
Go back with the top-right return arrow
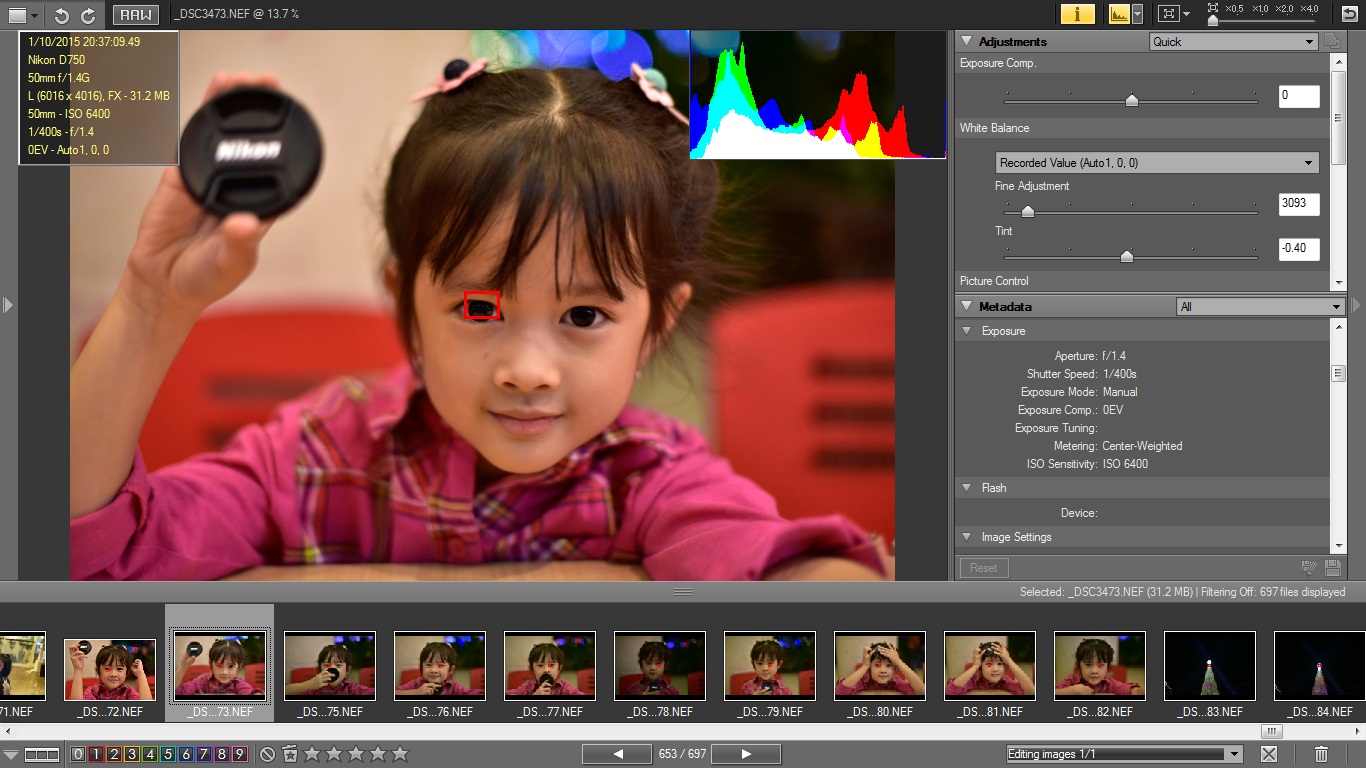(1349, 14)
